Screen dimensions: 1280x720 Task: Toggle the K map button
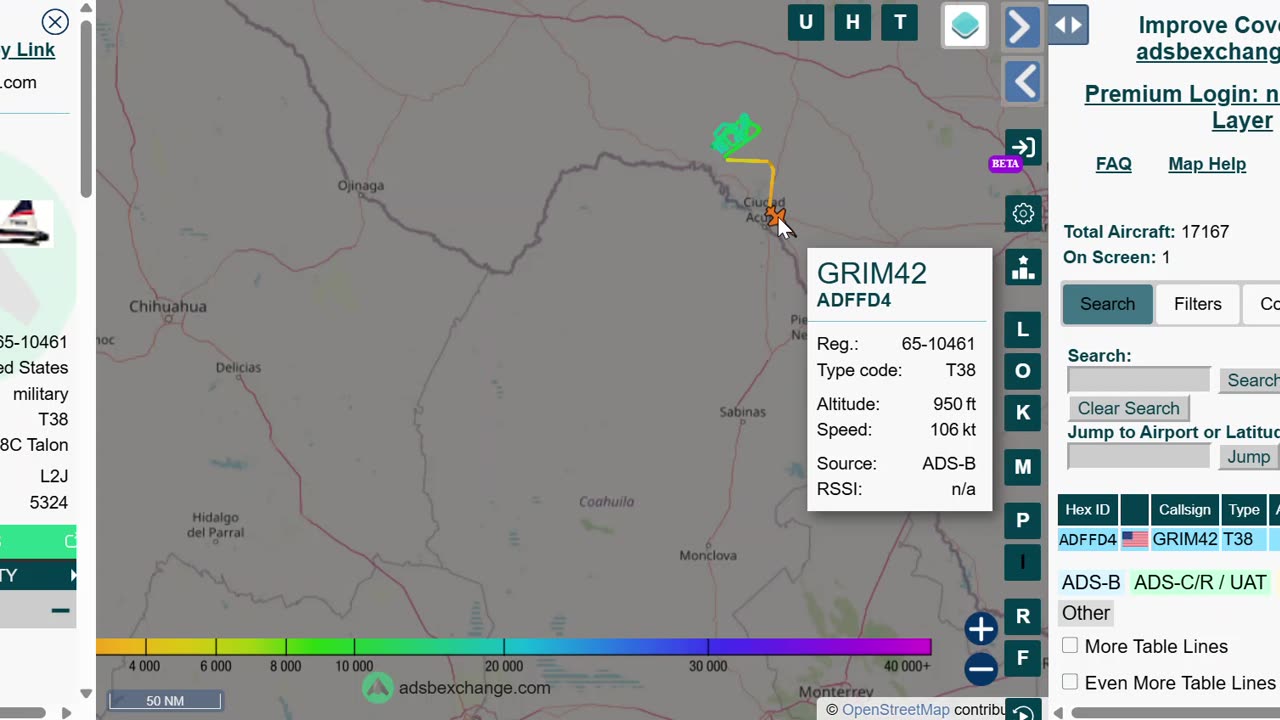pyautogui.click(x=1022, y=412)
